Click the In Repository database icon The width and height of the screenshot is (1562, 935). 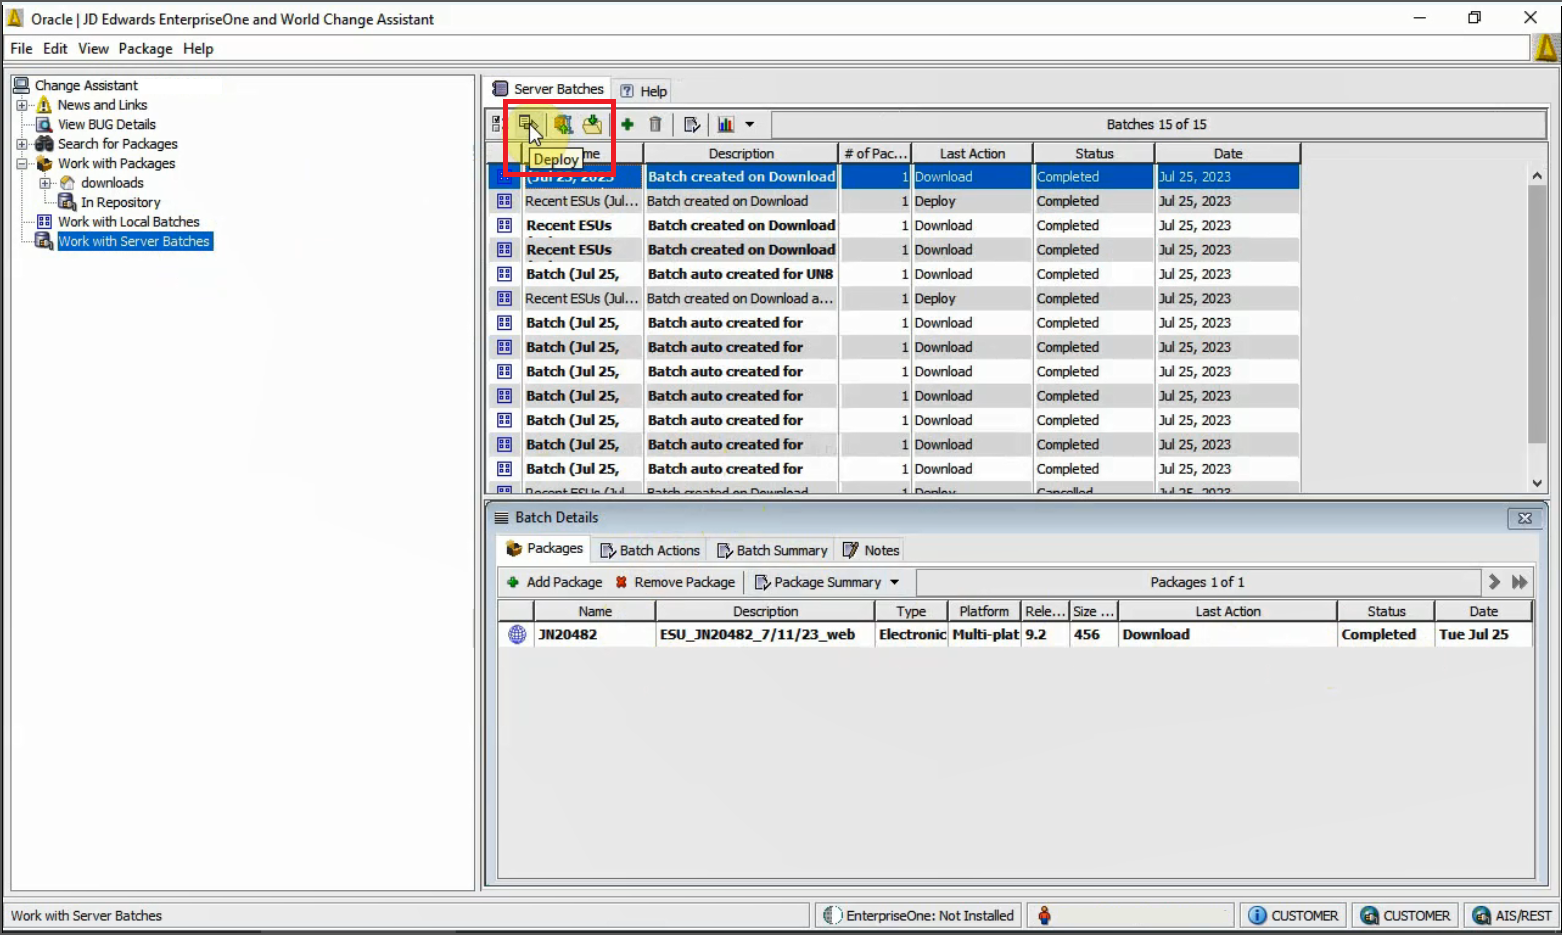point(67,202)
